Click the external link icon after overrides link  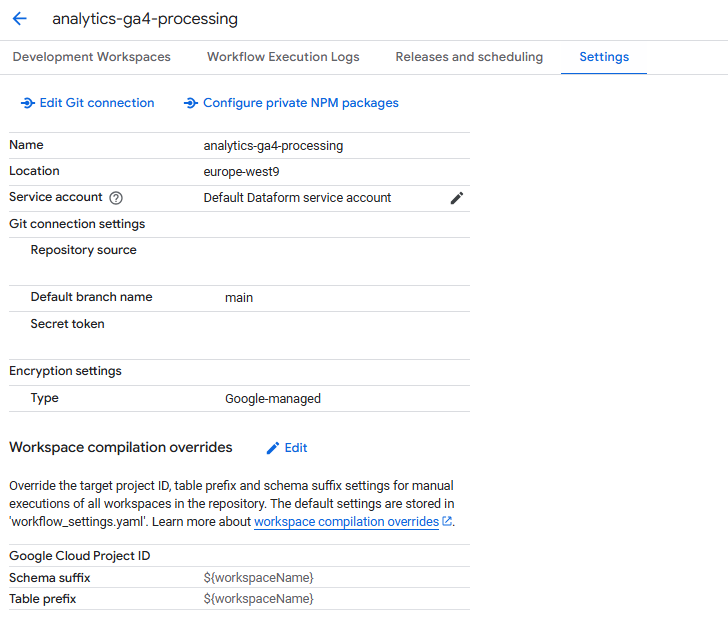coord(447,521)
